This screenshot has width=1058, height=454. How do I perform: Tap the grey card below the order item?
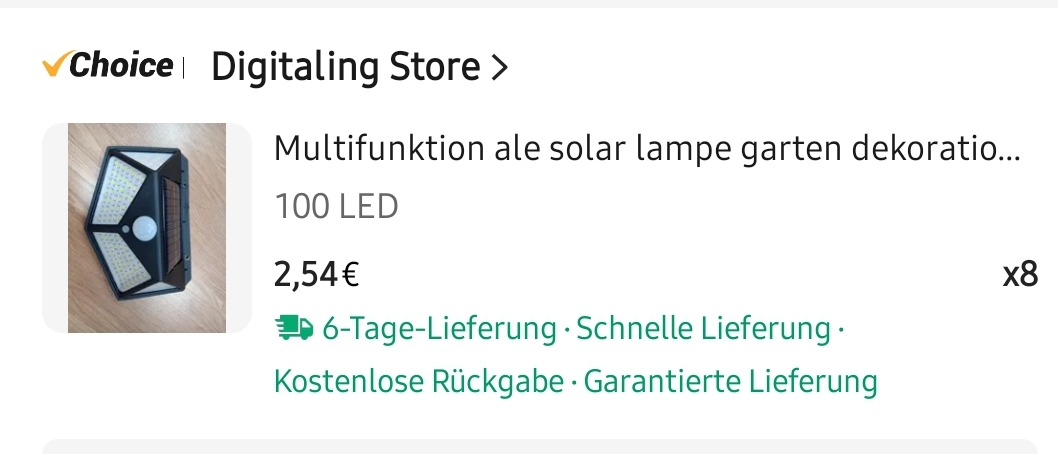tap(540, 446)
